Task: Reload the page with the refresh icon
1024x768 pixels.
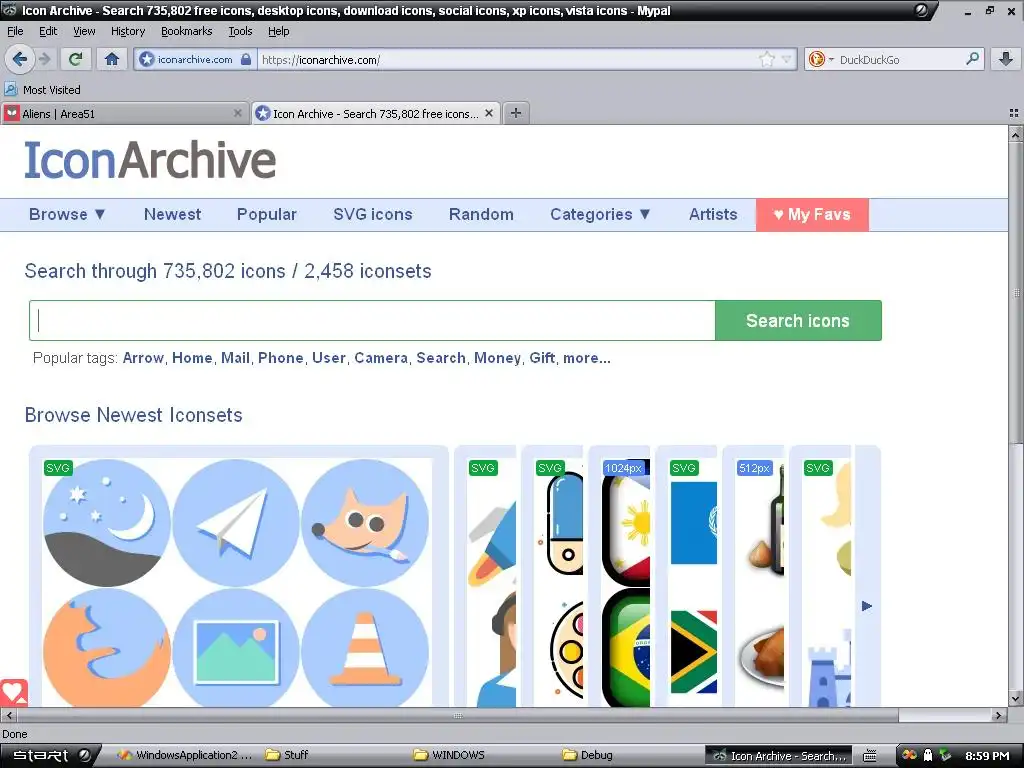Action: [x=75, y=59]
